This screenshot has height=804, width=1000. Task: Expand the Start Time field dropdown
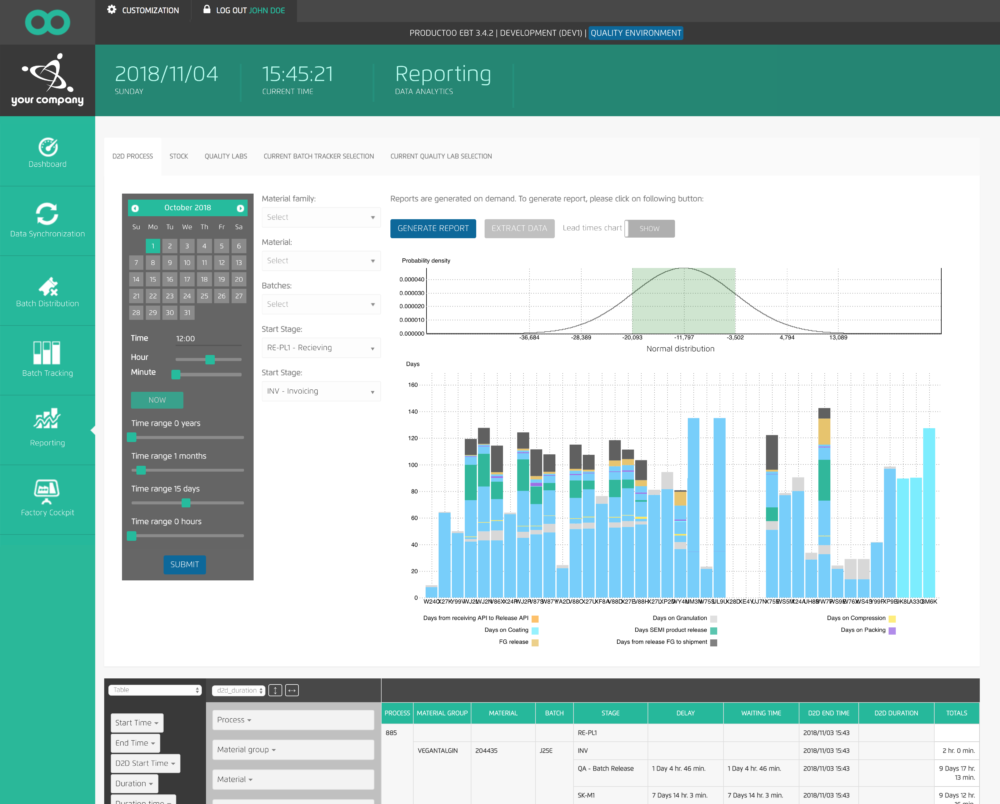pyautogui.click(x=137, y=723)
